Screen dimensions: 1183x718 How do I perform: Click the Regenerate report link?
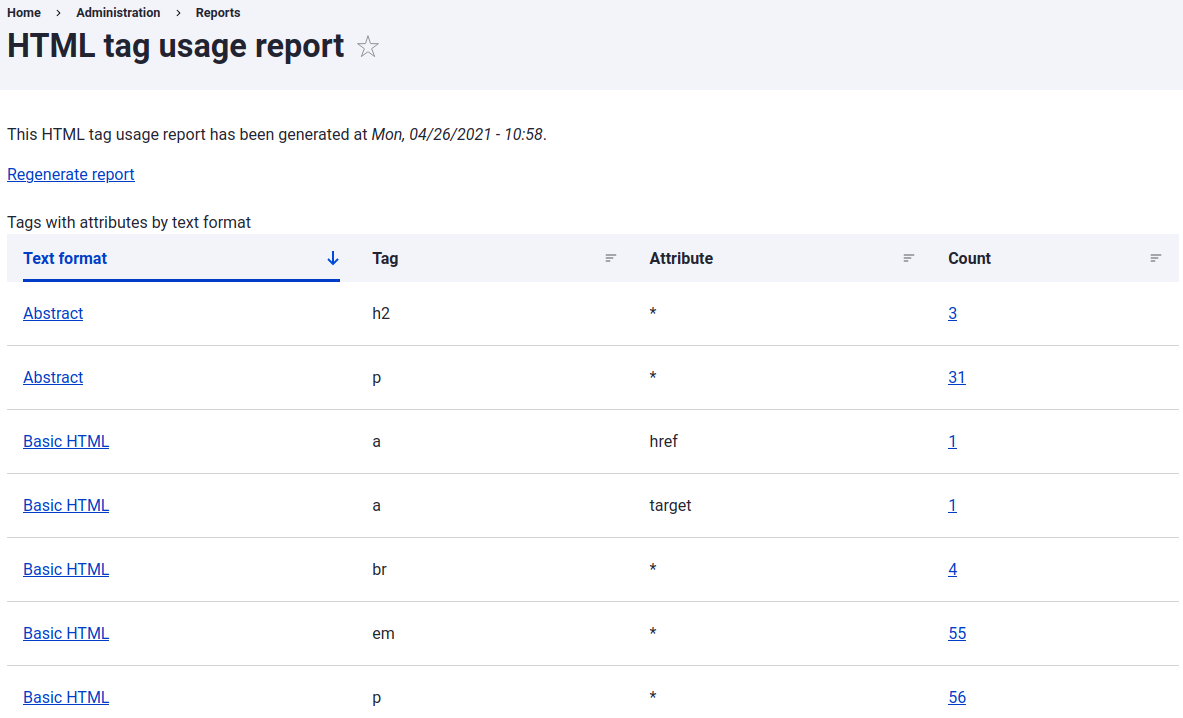pyautogui.click(x=71, y=174)
